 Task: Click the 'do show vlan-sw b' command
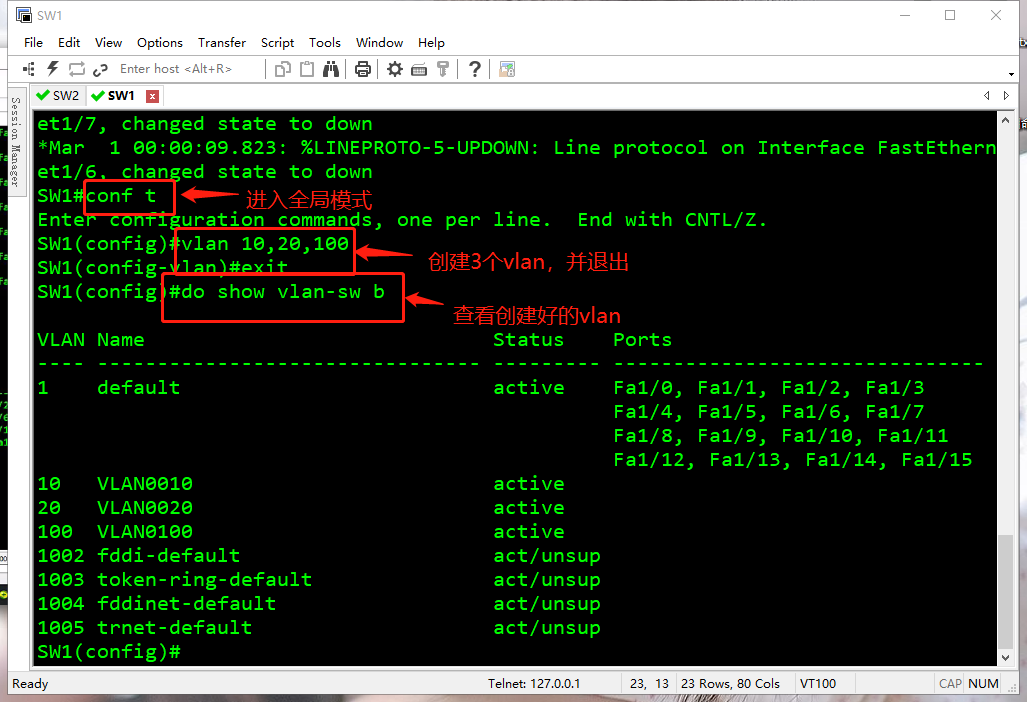[x=283, y=292]
